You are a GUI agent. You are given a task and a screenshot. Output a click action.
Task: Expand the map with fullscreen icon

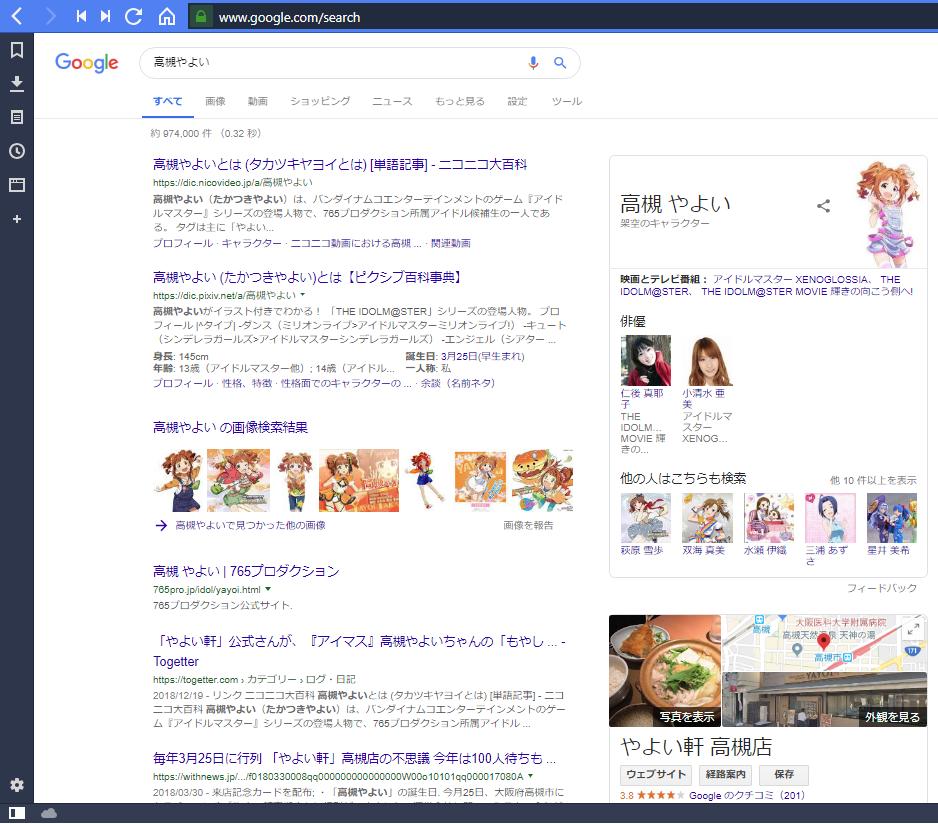[x=913, y=629]
